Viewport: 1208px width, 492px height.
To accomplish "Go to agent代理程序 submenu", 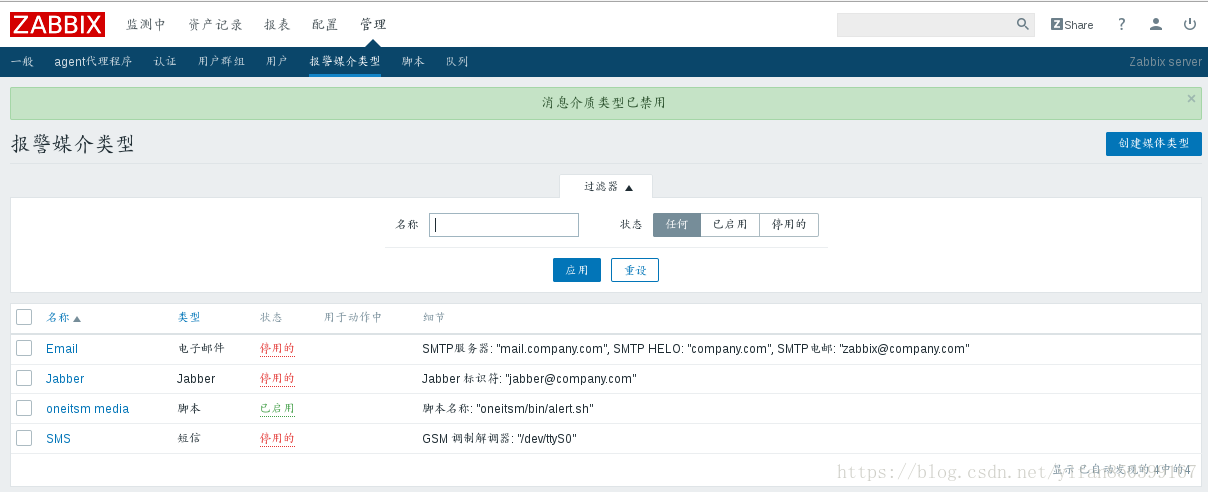I will [x=93, y=62].
